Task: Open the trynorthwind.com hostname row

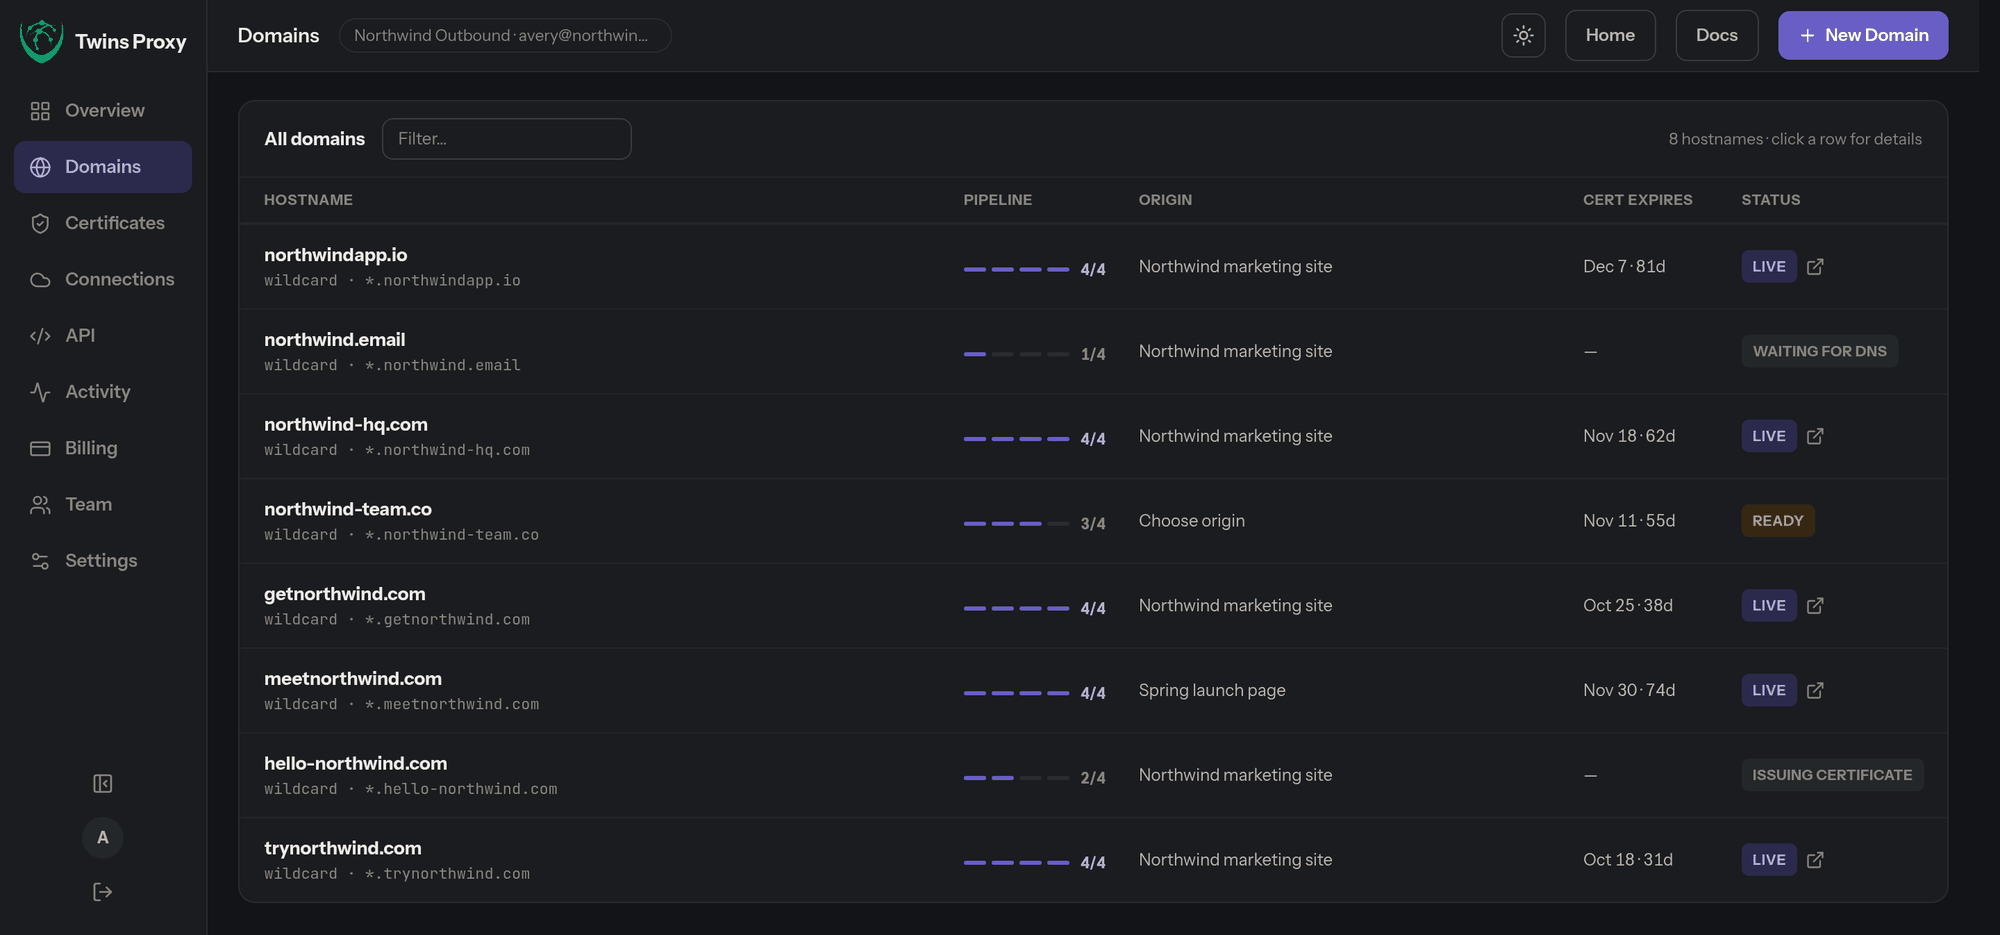Action: [1092, 860]
